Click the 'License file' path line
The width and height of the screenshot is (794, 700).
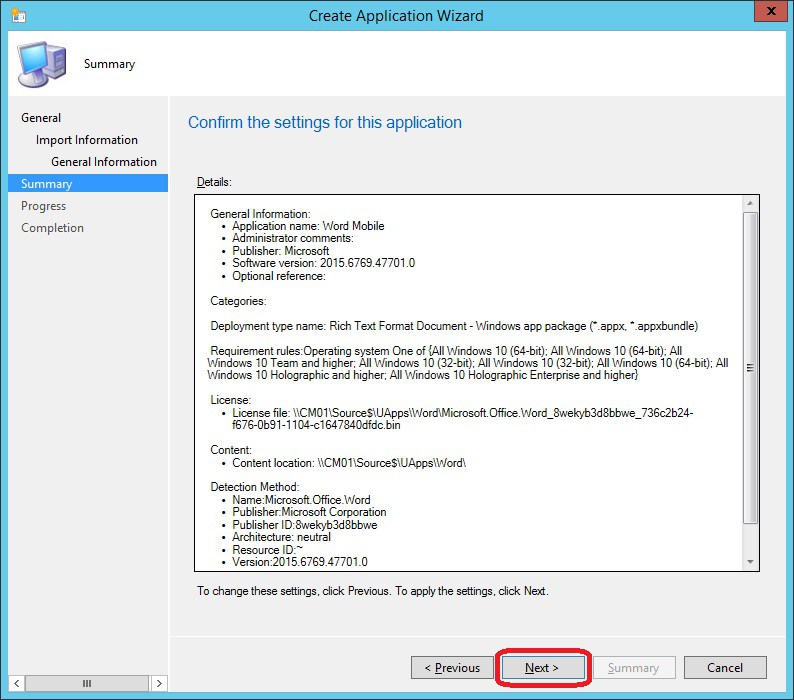[462, 419]
